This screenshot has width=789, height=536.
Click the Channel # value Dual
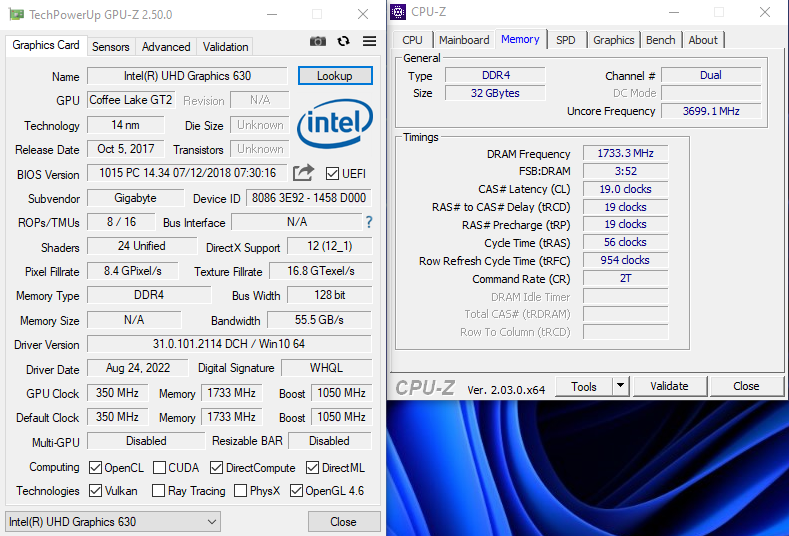pos(711,75)
